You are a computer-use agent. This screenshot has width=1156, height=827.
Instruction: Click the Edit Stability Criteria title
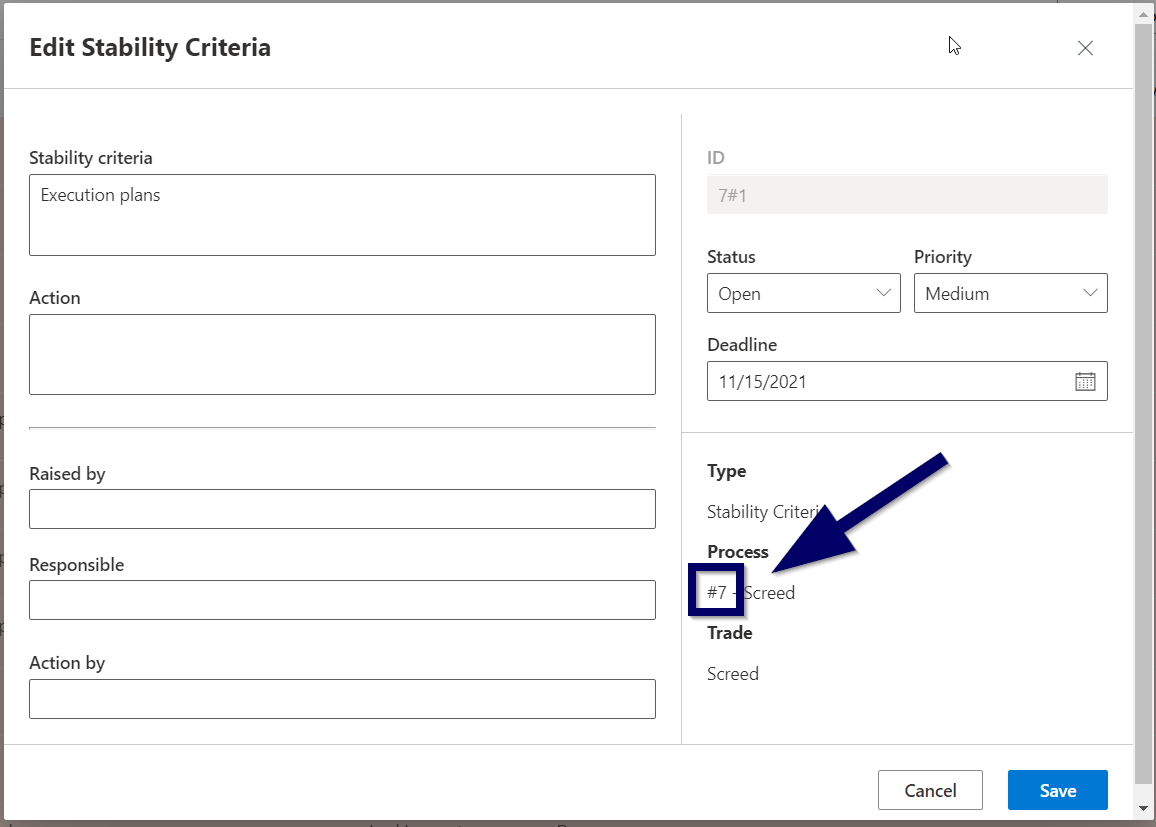(x=150, y=47)
